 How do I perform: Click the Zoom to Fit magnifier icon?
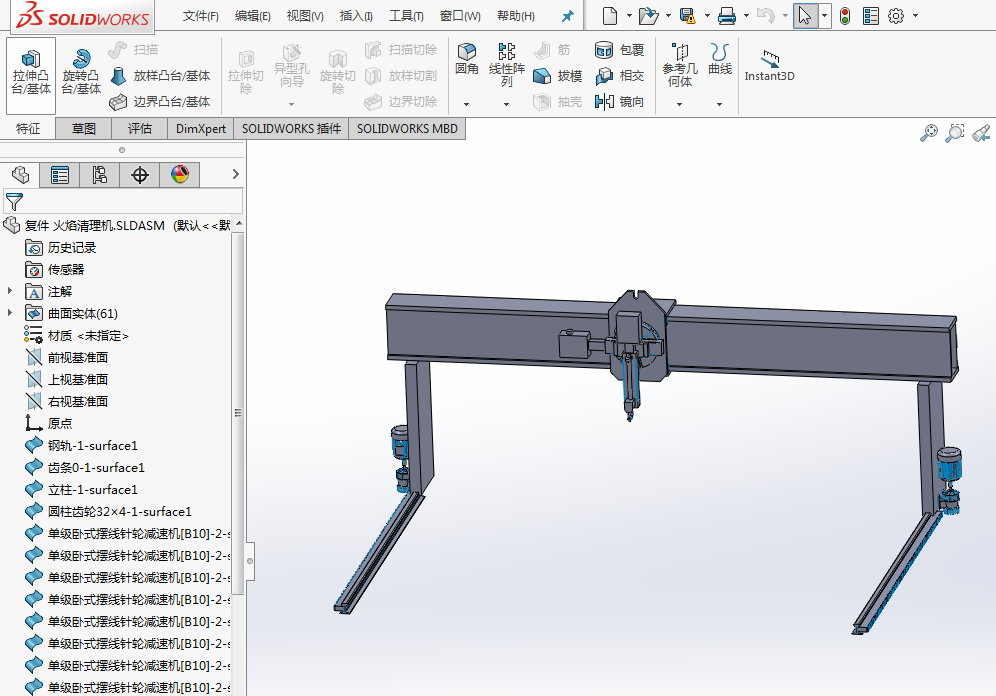929,133
